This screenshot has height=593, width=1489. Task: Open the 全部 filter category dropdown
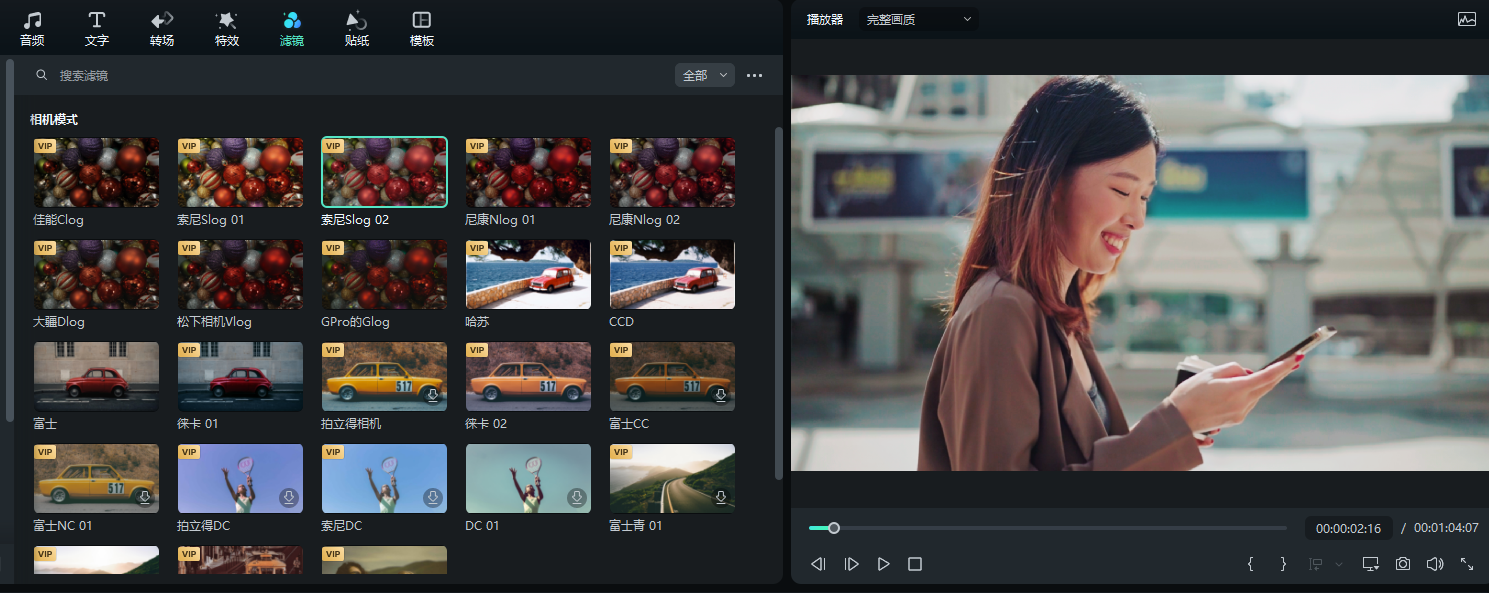click(x=705, y=75)
